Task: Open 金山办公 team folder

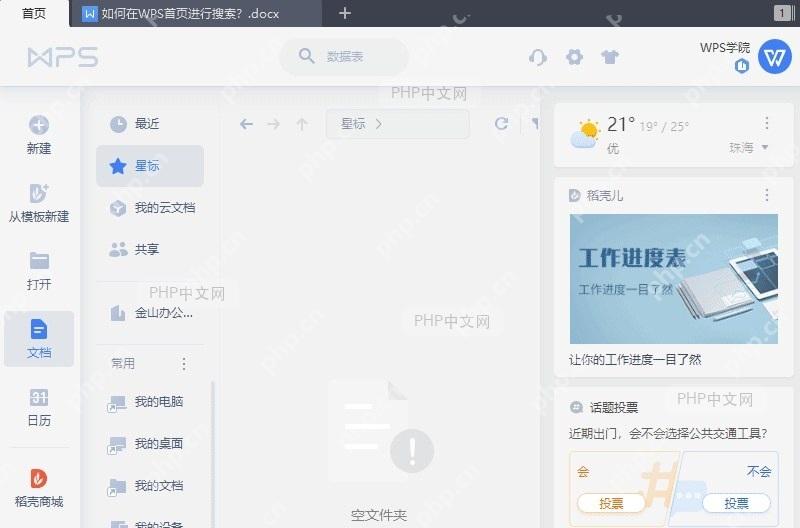Action: click(x=150, y=313)
